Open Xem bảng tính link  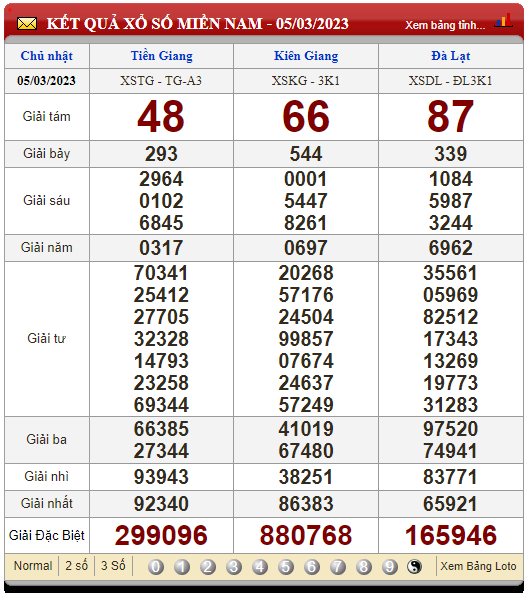point(445,25)
